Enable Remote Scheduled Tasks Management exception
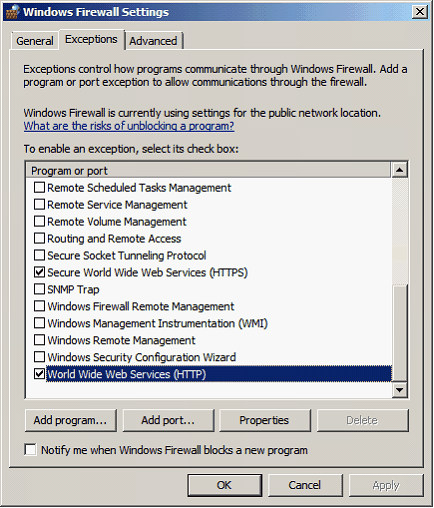This screenshot has height=508, width=434. click(39, 187)
